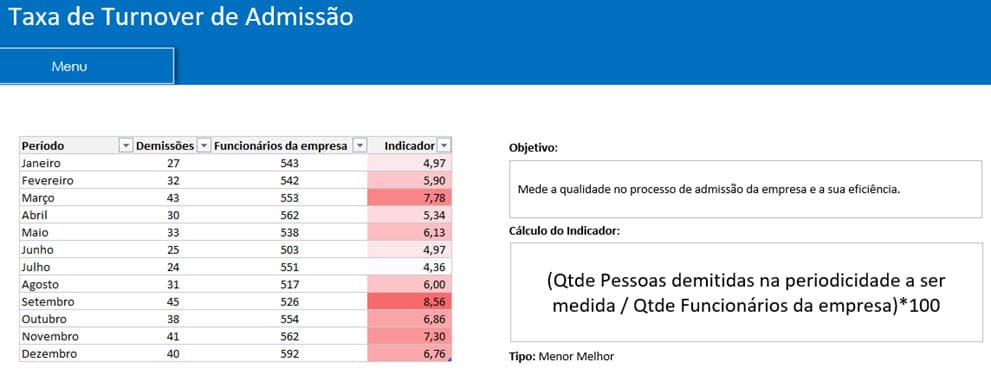Viewport: 991px width, 375px height.
Task: Select the Julho indicator cell 4,36
Action: (x=410, y=267)
